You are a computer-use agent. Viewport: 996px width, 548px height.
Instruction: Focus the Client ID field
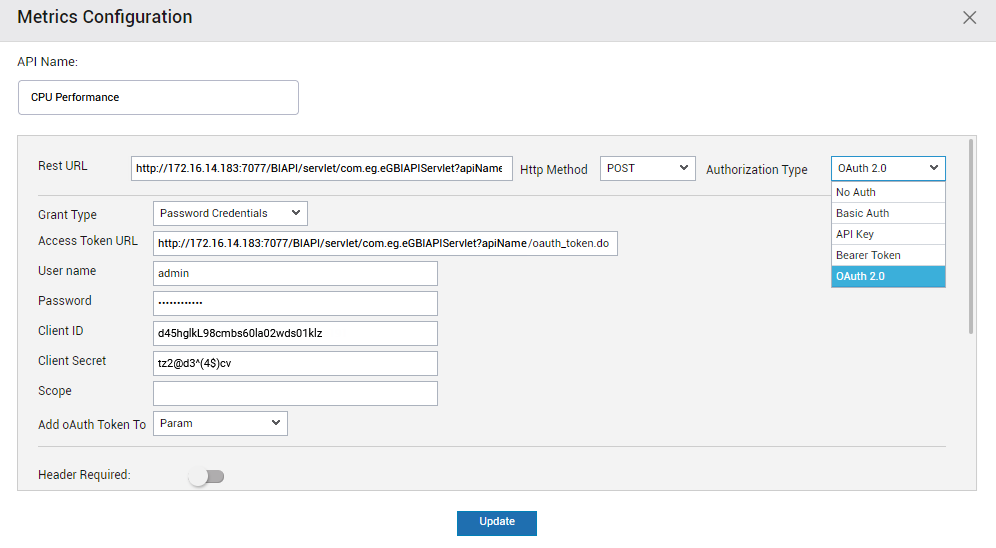(295, 333)
